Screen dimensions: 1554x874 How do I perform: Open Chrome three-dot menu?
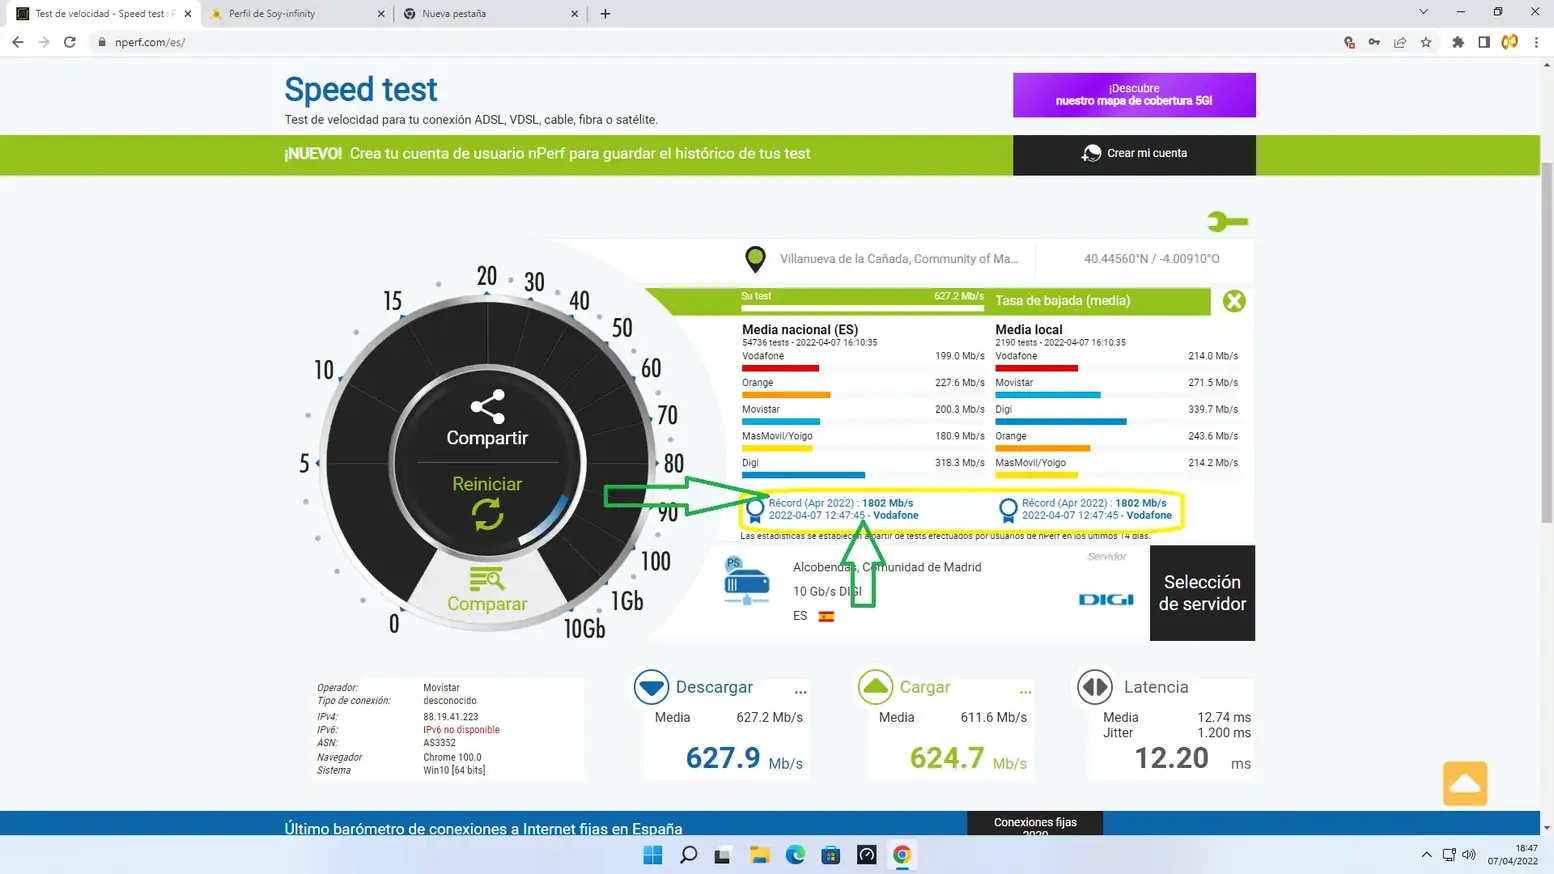tap(1536, 42)
